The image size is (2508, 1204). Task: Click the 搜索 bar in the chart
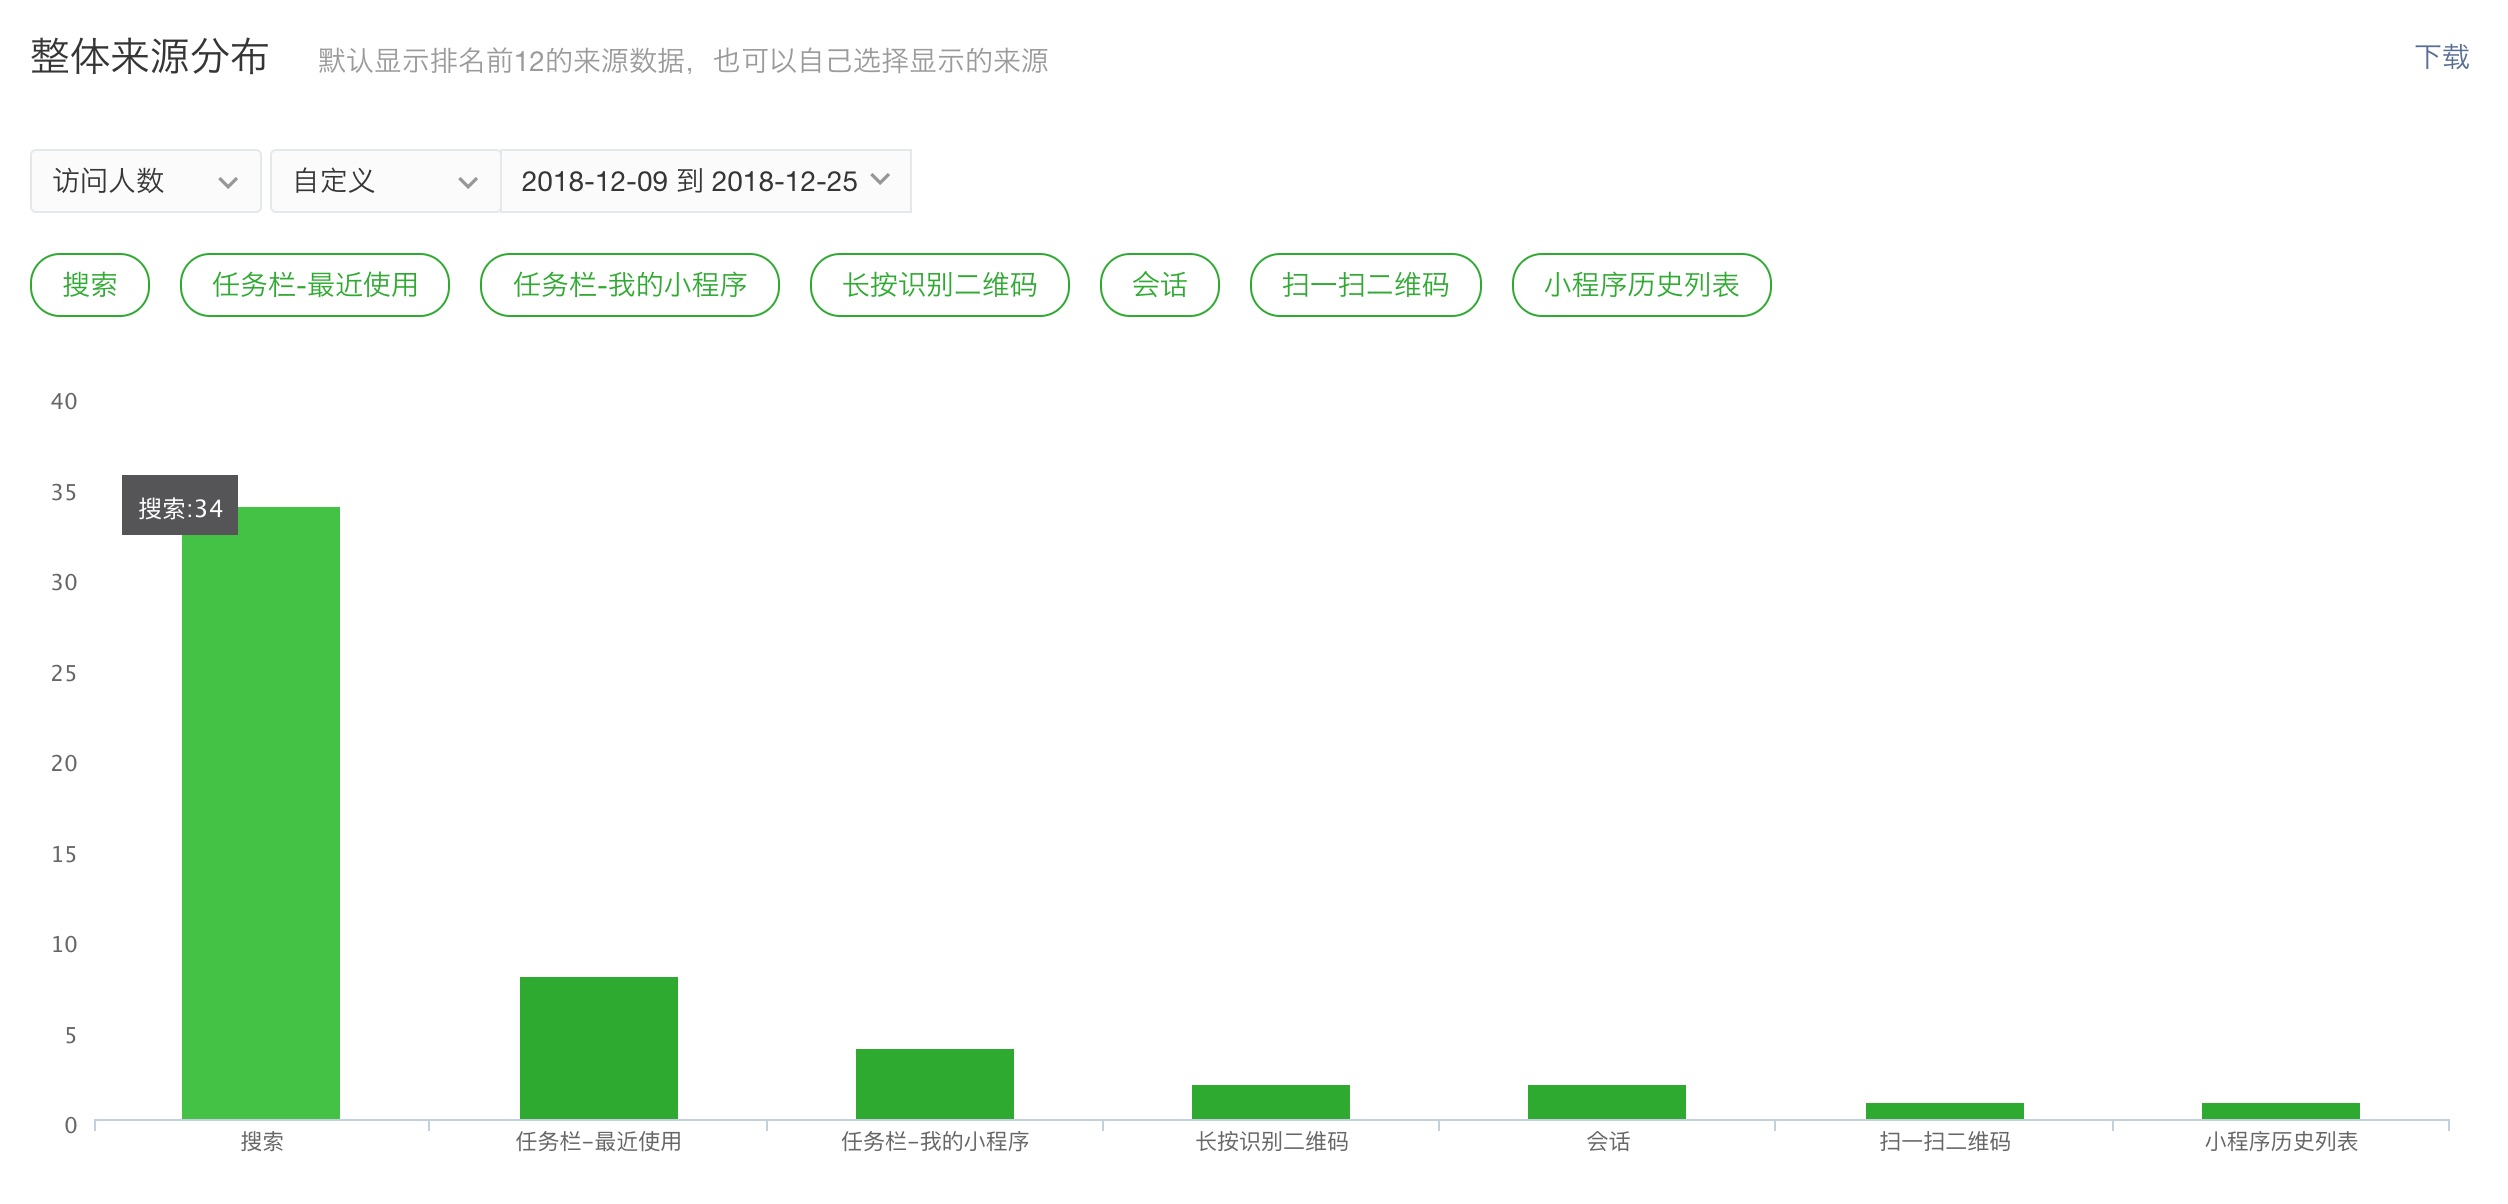pyautogui.click(x=261, y=813)
